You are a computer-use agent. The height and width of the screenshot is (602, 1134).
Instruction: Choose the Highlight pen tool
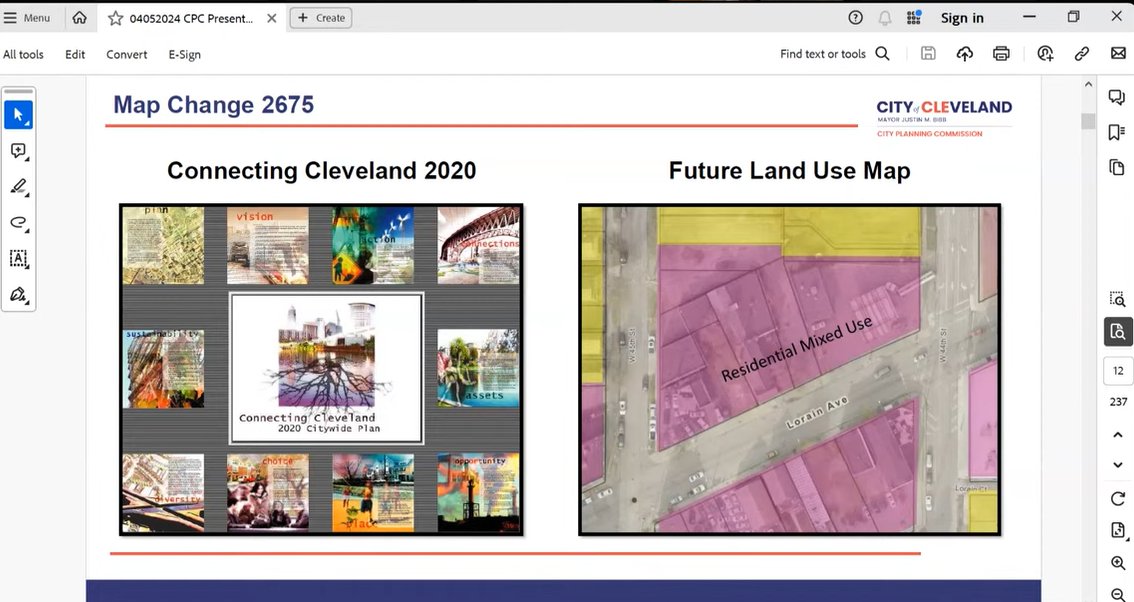tap(19, 187)
